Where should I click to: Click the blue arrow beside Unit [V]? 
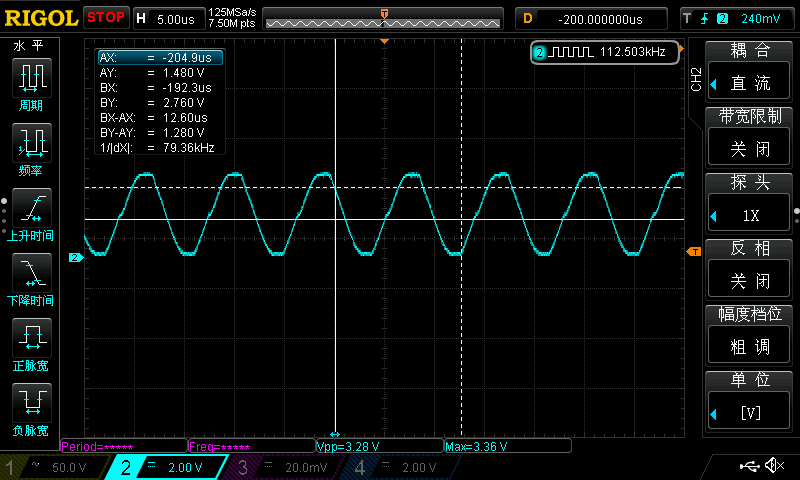coord(713,414)
